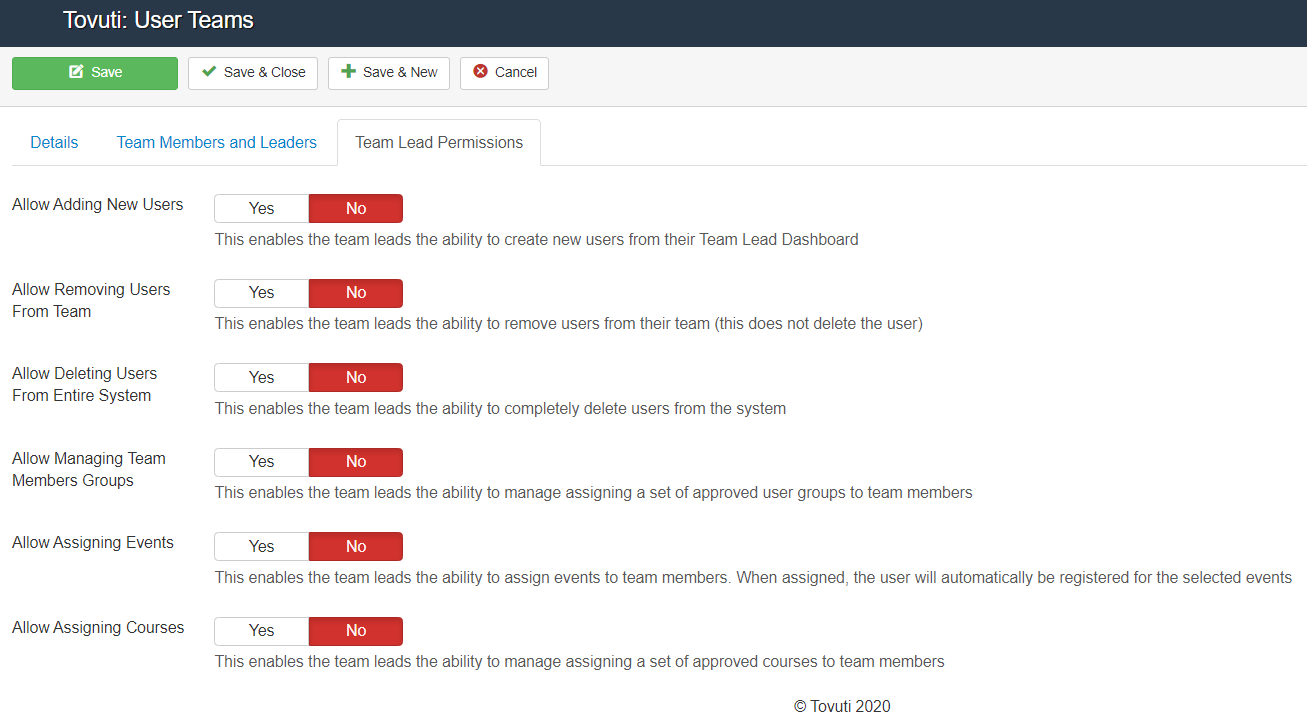Click the green Save button
Screen dimensions: 1307x728
point(95,73)
